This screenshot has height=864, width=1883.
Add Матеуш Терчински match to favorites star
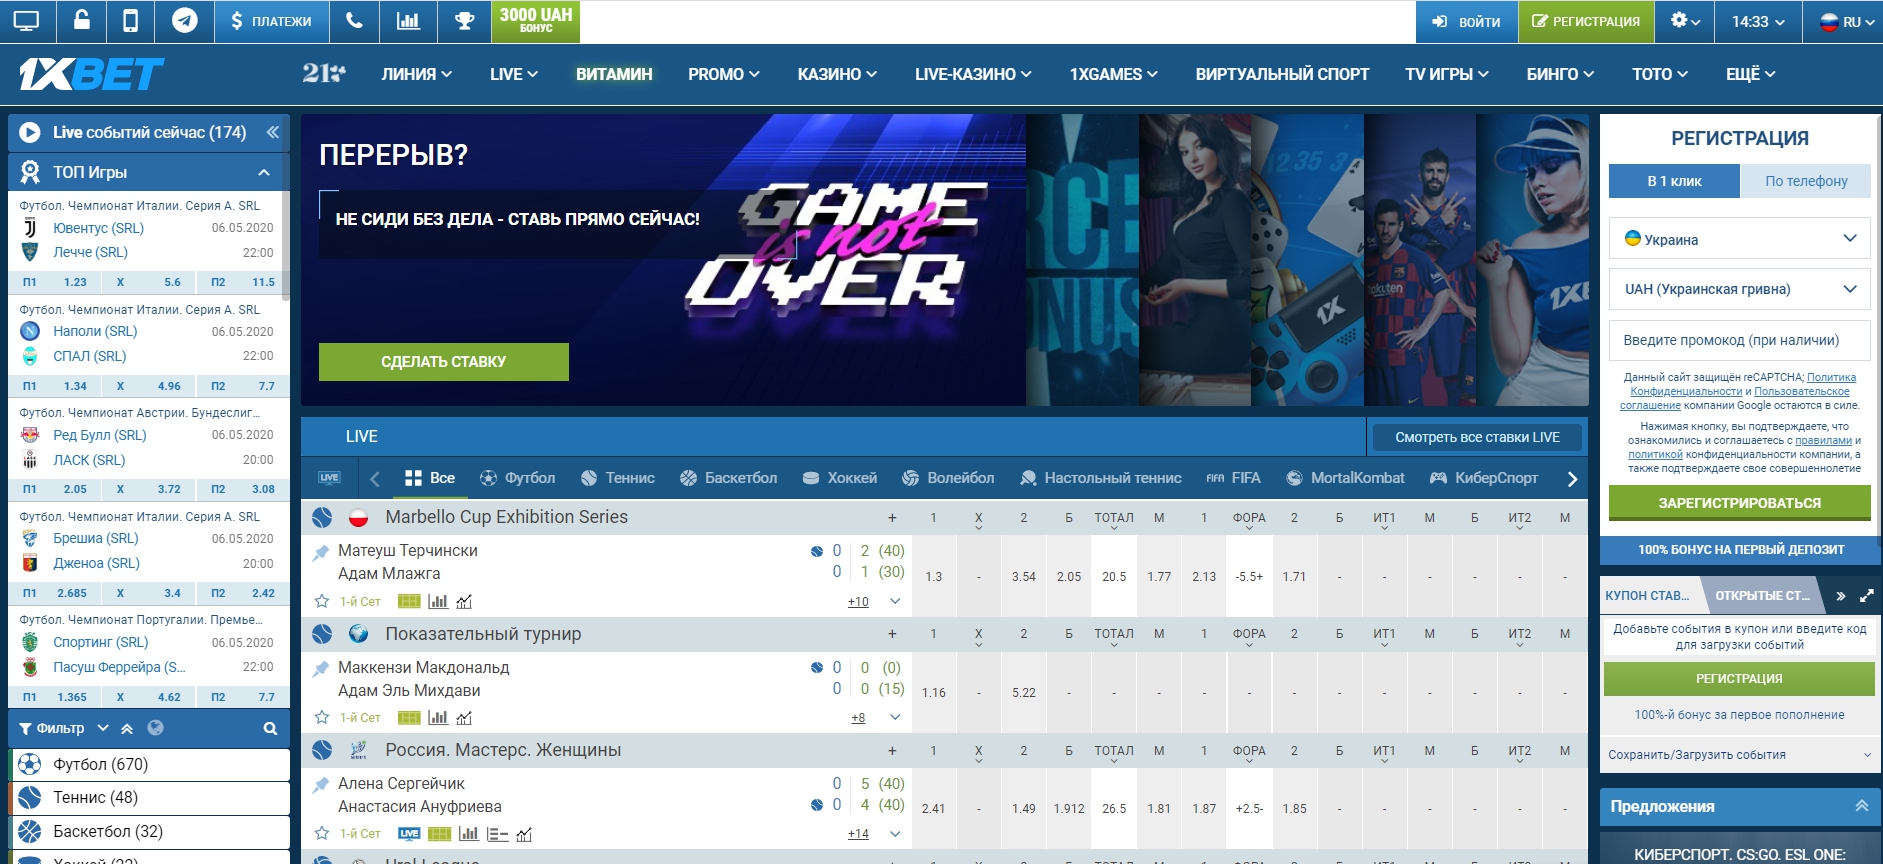[321, 602]
